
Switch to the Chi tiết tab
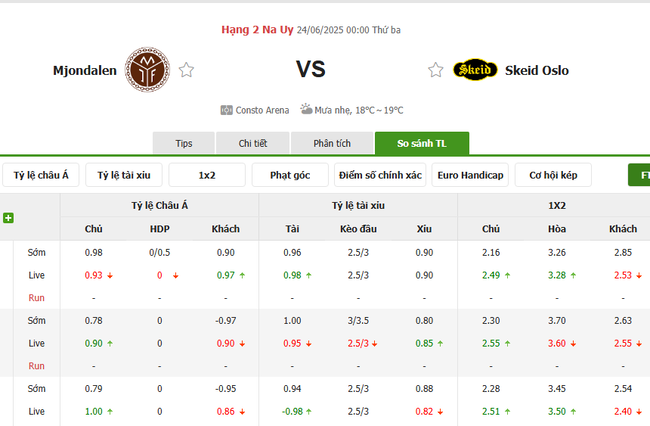[252, 143]
